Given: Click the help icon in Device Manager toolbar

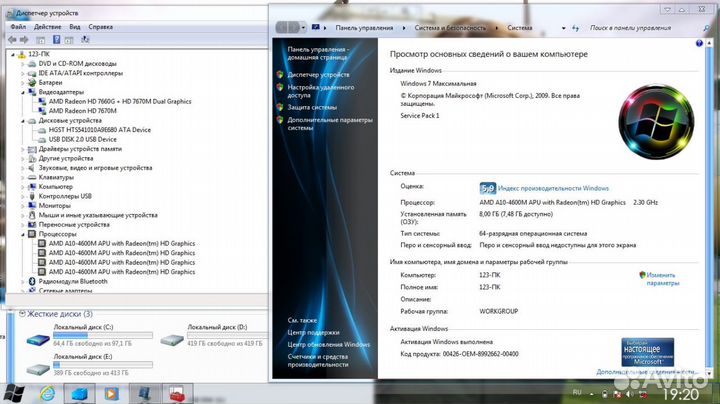Looking at the screenshot, I should pos(56,39).
